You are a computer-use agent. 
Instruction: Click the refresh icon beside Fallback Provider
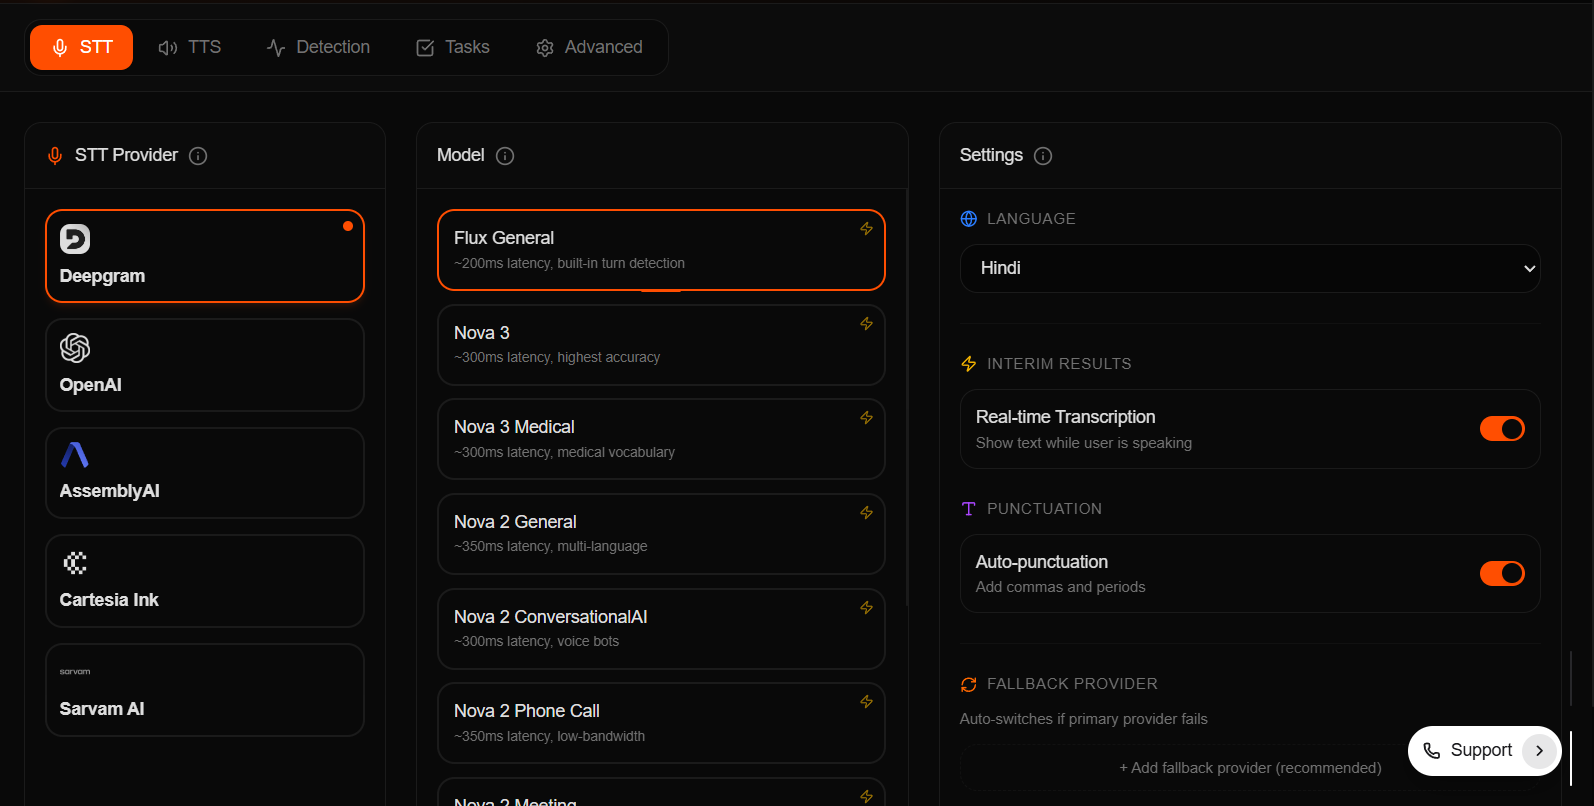click(x=969, y=684)
